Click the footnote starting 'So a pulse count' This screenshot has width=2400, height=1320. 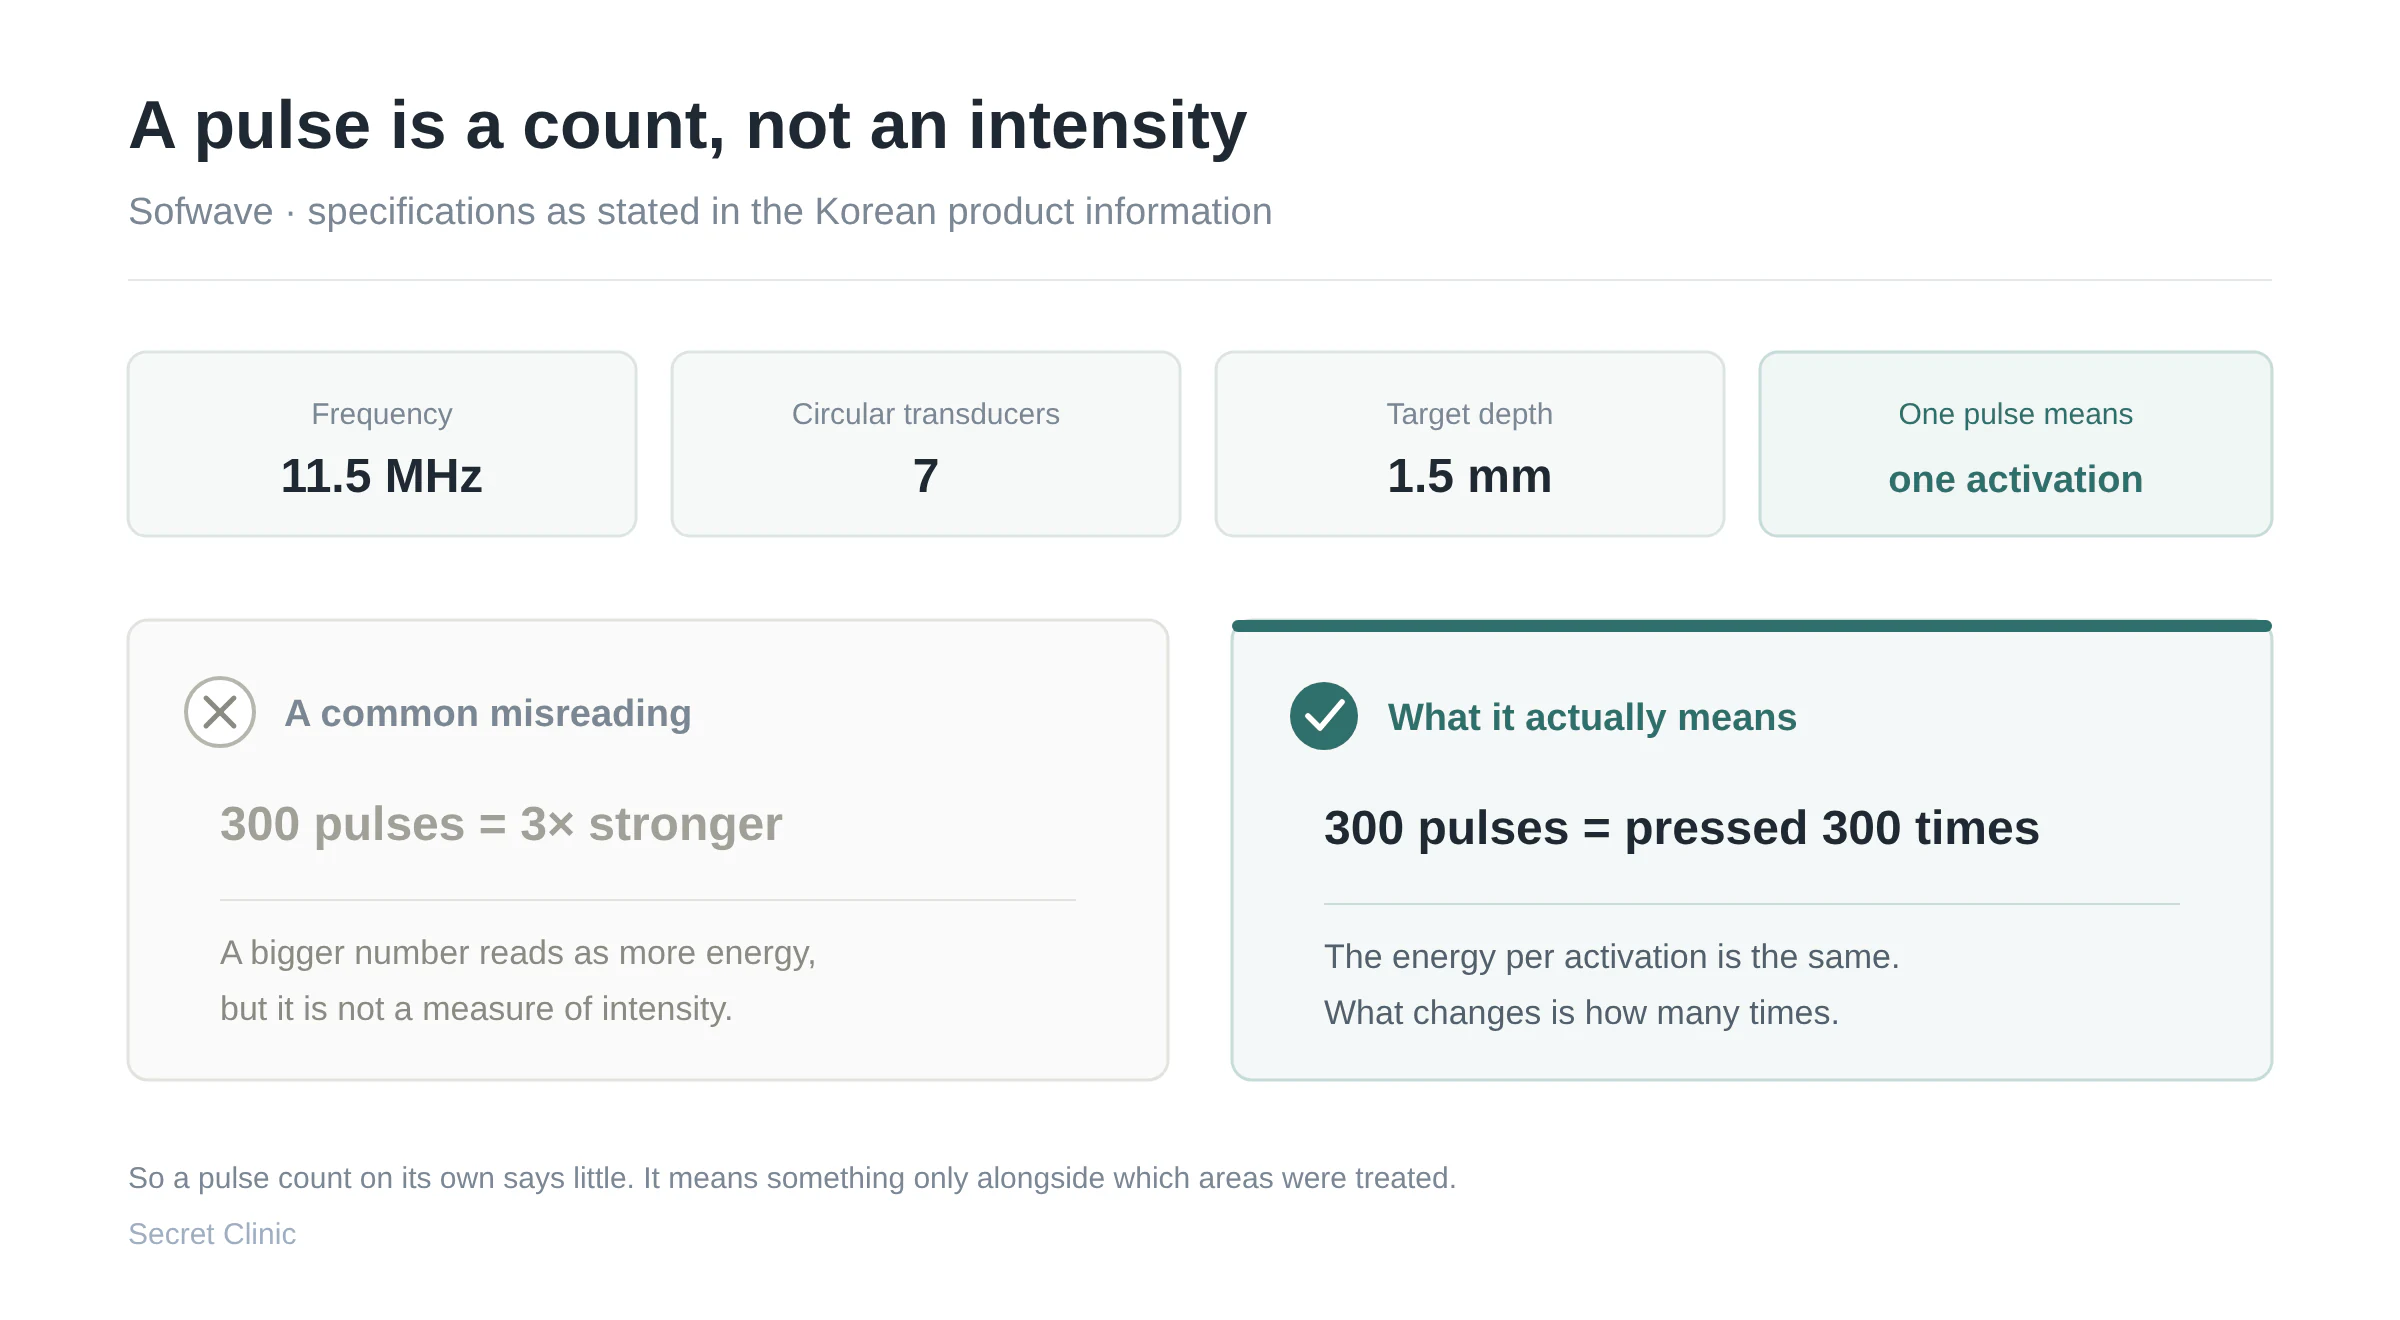coord(792,1178)
